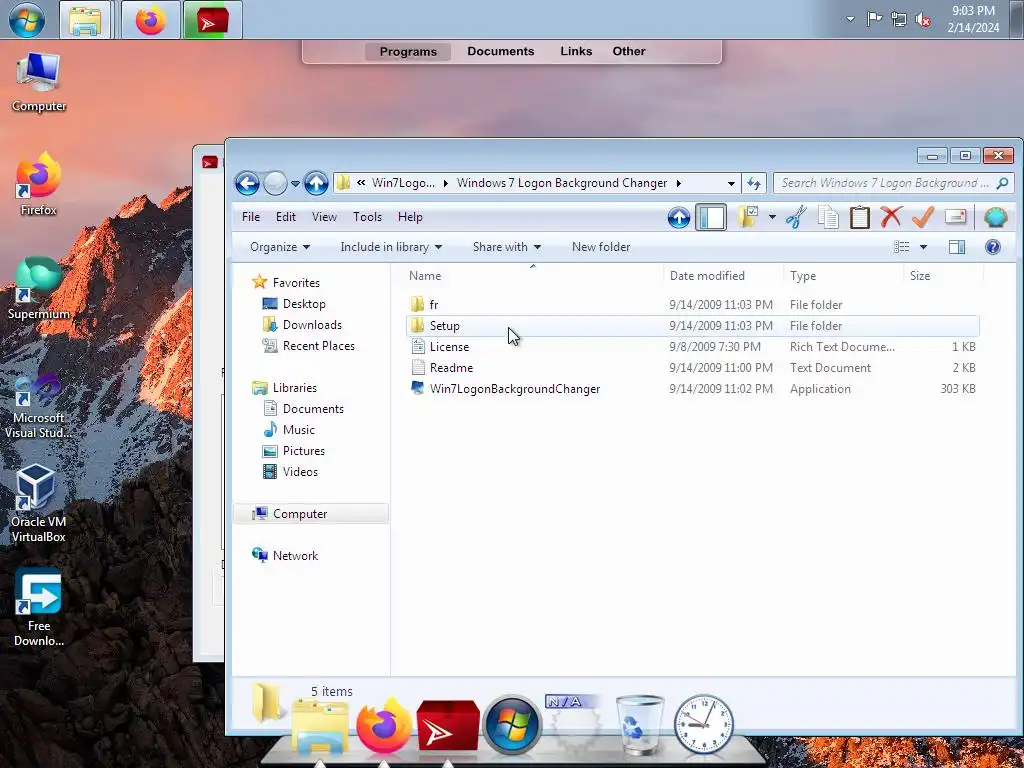Open Folder Options toolbar icon
Screen dimensions: 1024x768
pyautogui.click(x=747, y=217)
